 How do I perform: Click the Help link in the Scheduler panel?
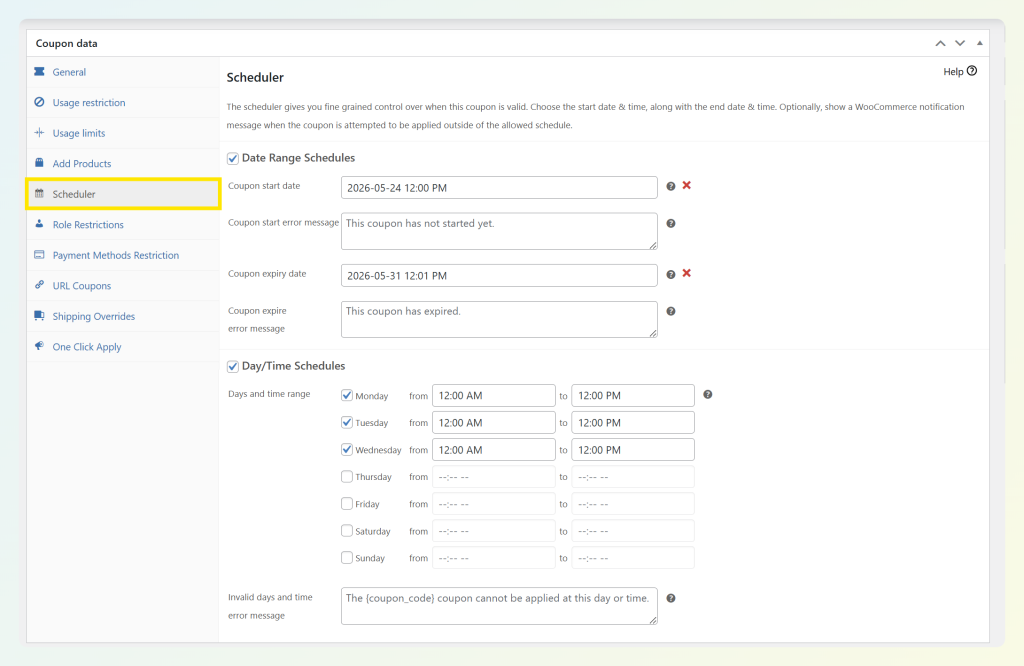(x=955, y=71)
